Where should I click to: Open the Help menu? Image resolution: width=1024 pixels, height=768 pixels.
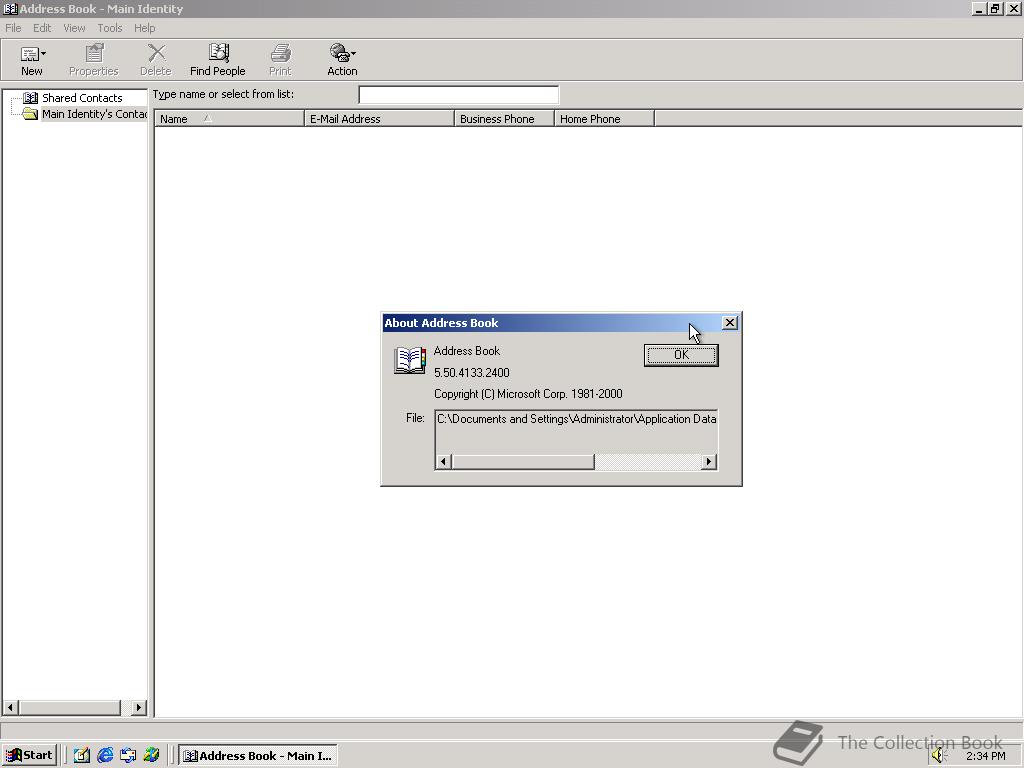(x=144, y=28)
